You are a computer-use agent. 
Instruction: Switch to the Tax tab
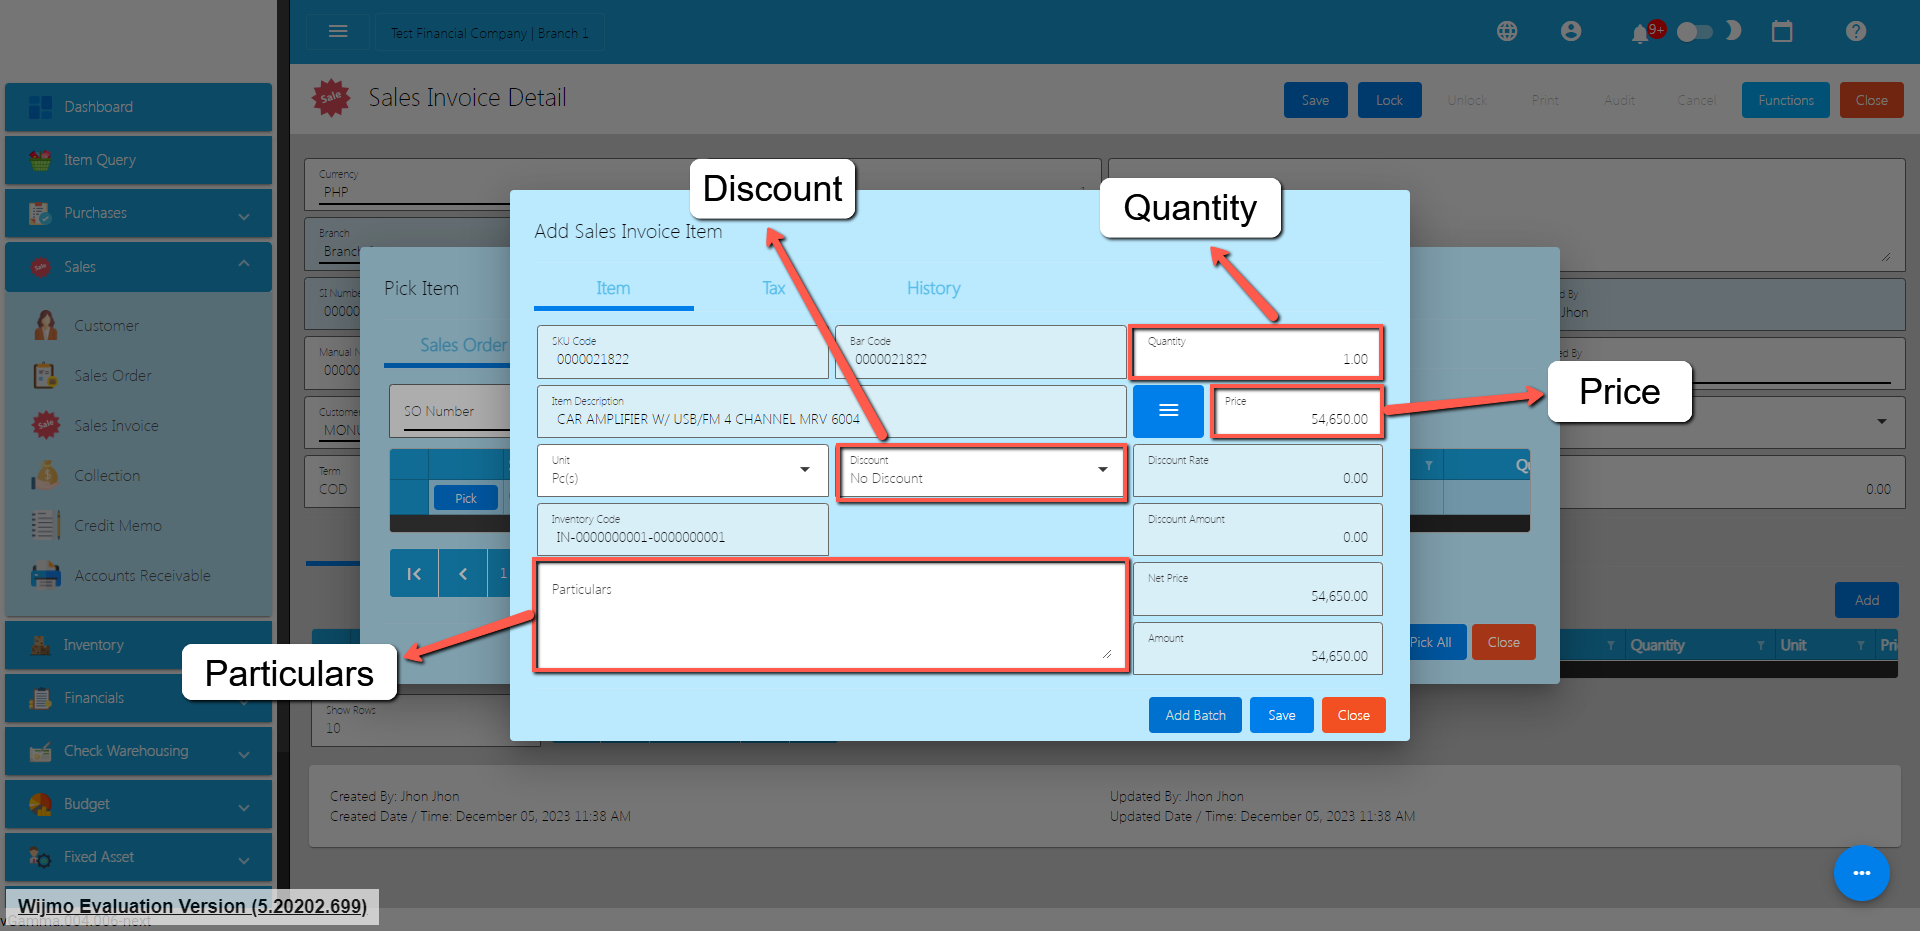pyautogui.click(x=773, y=289)
